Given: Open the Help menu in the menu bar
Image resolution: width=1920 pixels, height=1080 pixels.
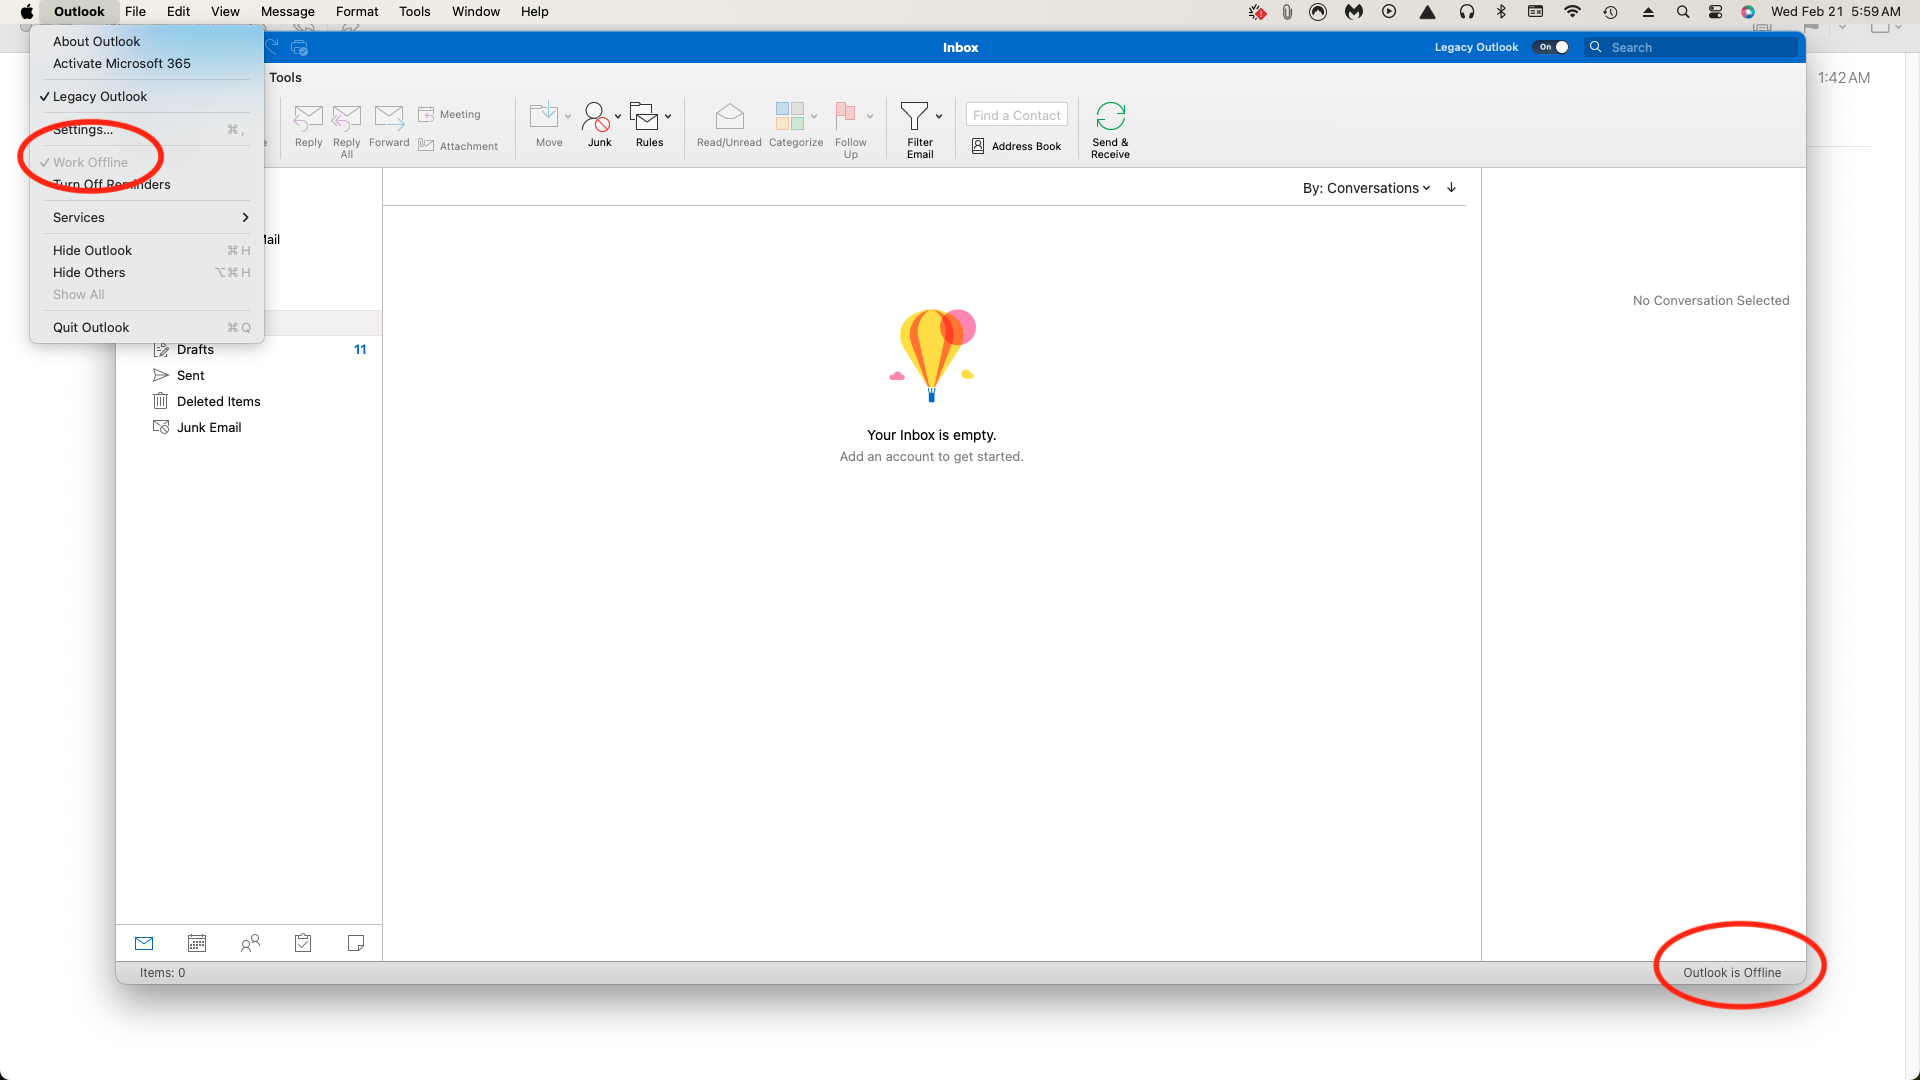Looking at the screenshot, I should coord(535,11).
